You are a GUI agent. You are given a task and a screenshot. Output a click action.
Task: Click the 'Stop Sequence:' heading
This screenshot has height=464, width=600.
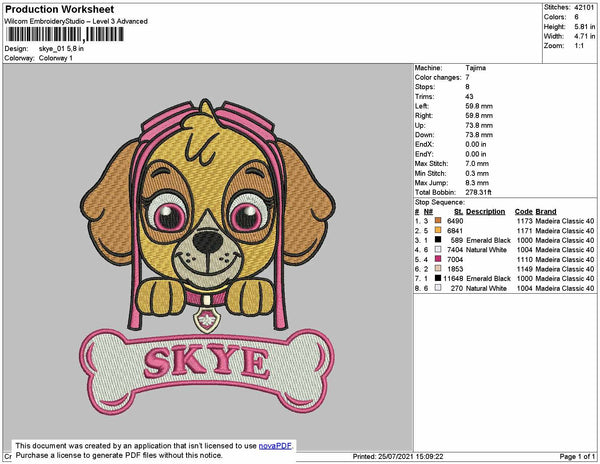pyautogui.click(x=440, y=202)
